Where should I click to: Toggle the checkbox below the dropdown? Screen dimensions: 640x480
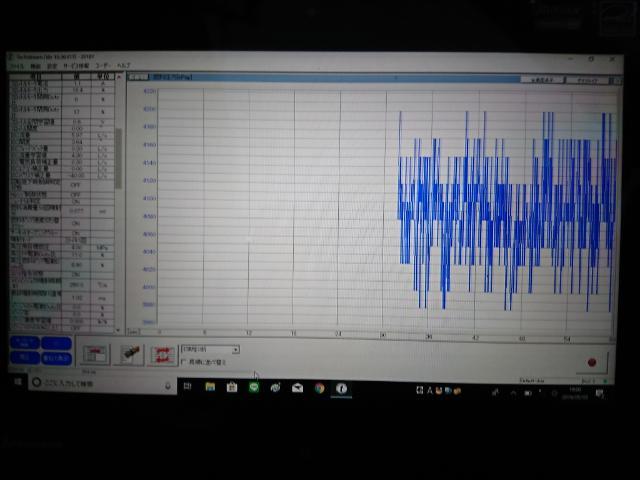[181, 361]
